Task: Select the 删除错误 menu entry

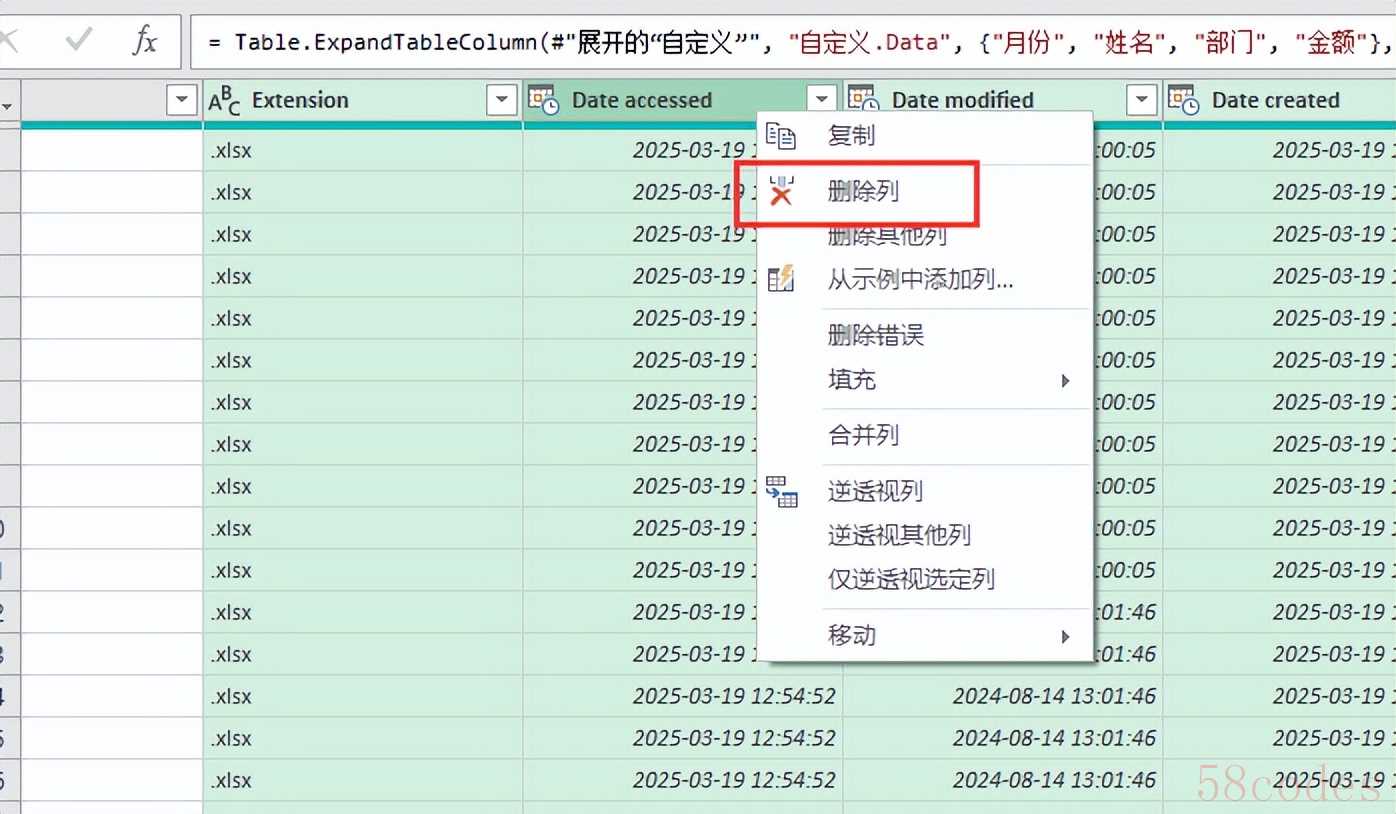Action: (x=875, y=335)
